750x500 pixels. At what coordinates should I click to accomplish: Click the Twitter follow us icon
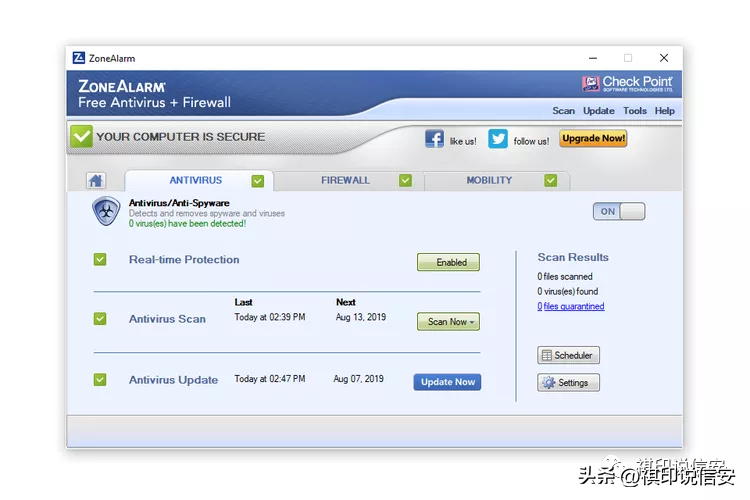pos(498,139)
